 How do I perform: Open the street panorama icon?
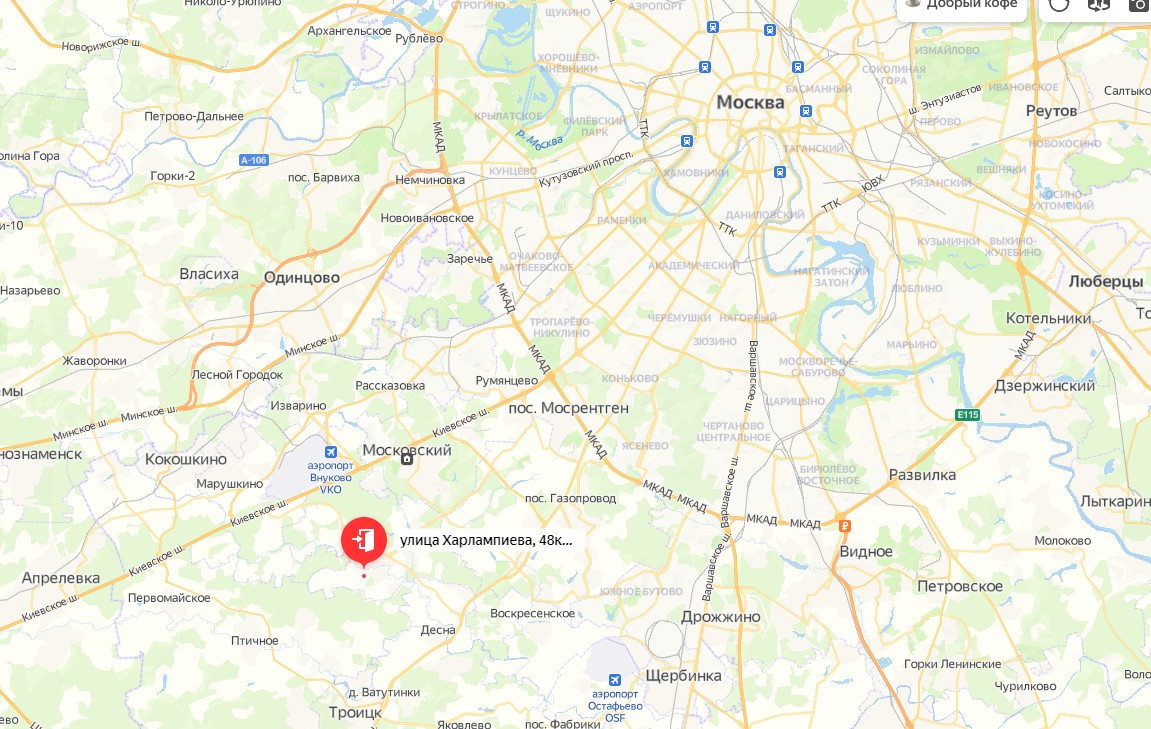1099,4
